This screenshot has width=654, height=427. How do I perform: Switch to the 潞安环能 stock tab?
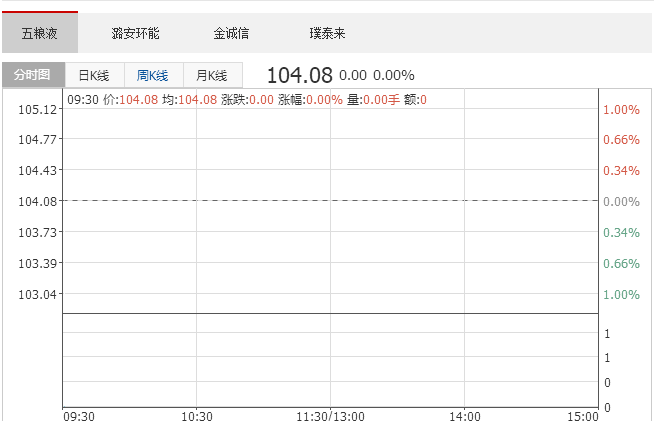[135, 33]
